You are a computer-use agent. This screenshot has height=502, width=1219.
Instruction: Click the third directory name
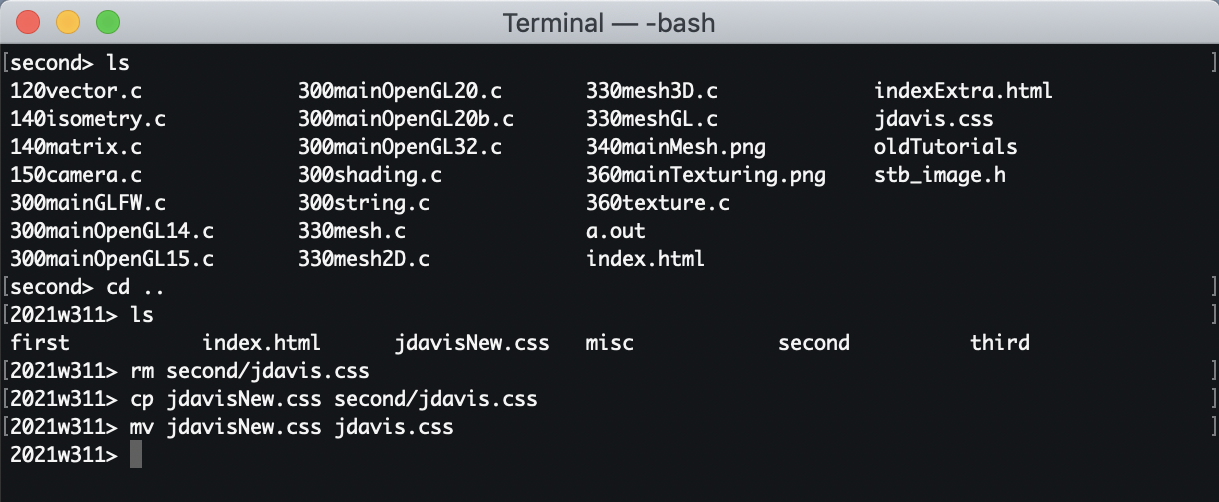tap(1000, 343)
